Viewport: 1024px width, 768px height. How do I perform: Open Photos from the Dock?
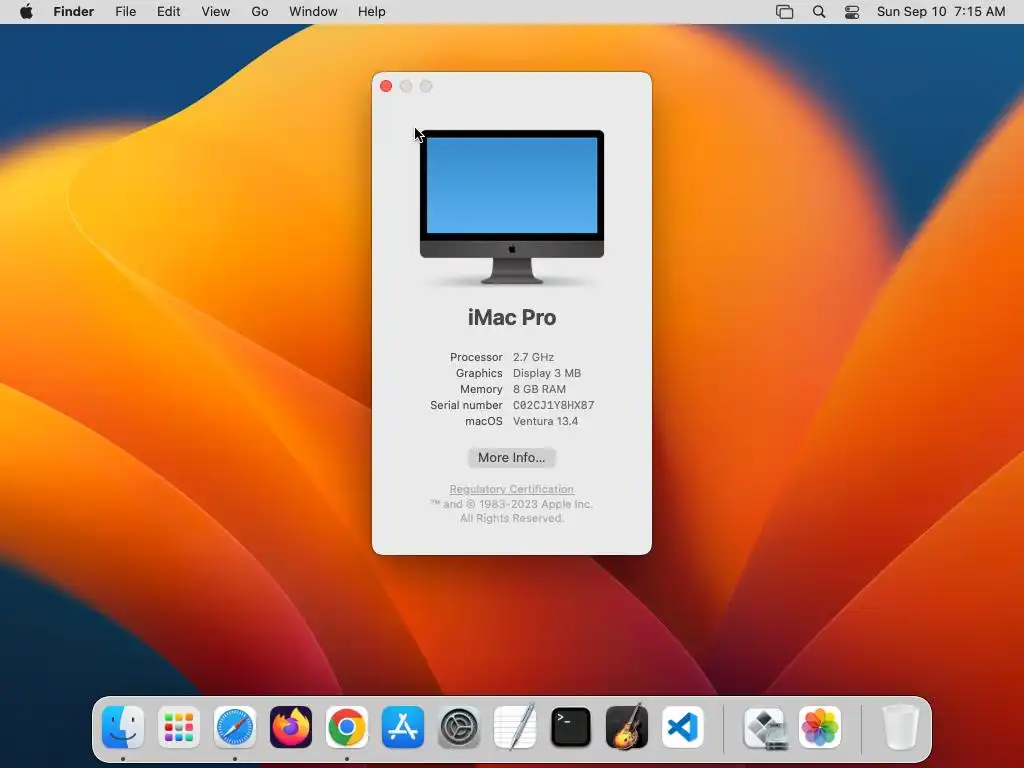point(820,727)
